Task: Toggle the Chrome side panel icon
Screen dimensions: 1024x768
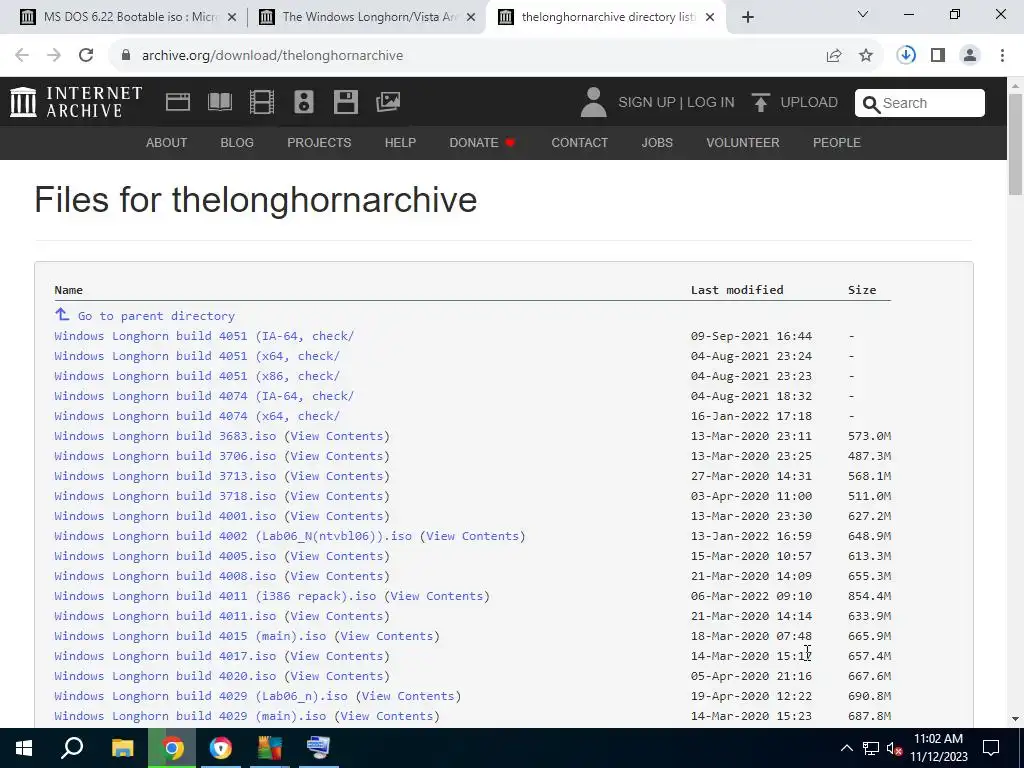Action: click(x=938, y=56)
